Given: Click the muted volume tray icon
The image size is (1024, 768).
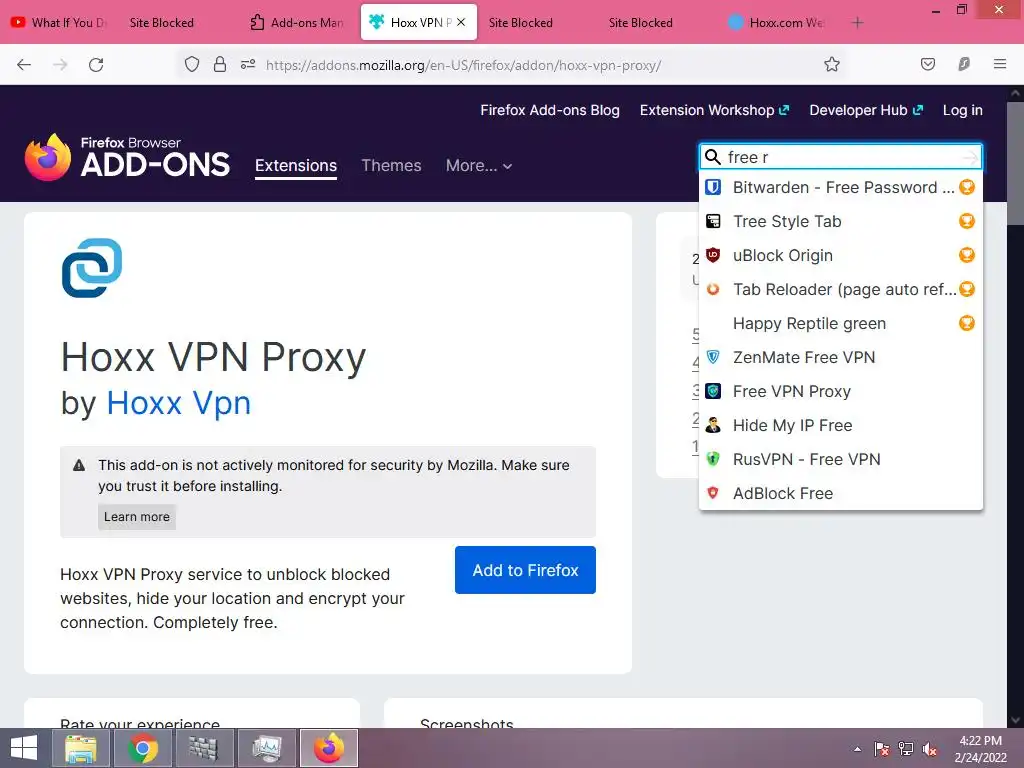Looking at the screenshot, I should tap(930, 749).
